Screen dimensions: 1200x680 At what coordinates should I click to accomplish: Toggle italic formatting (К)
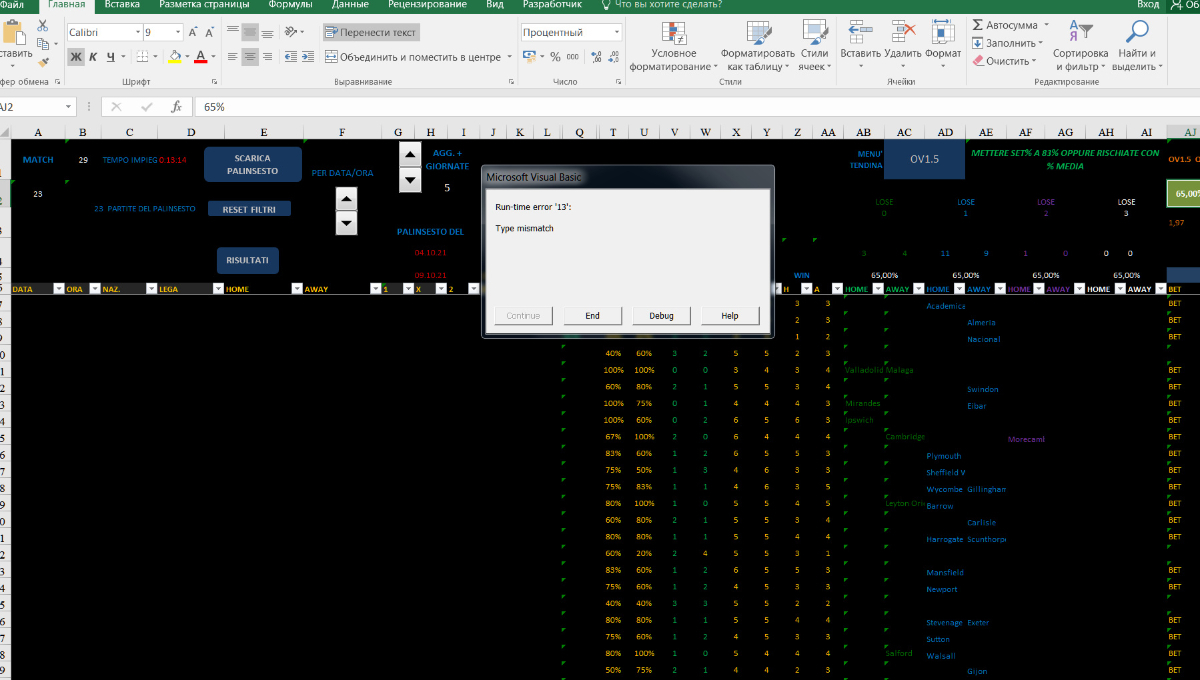[93, 57]
